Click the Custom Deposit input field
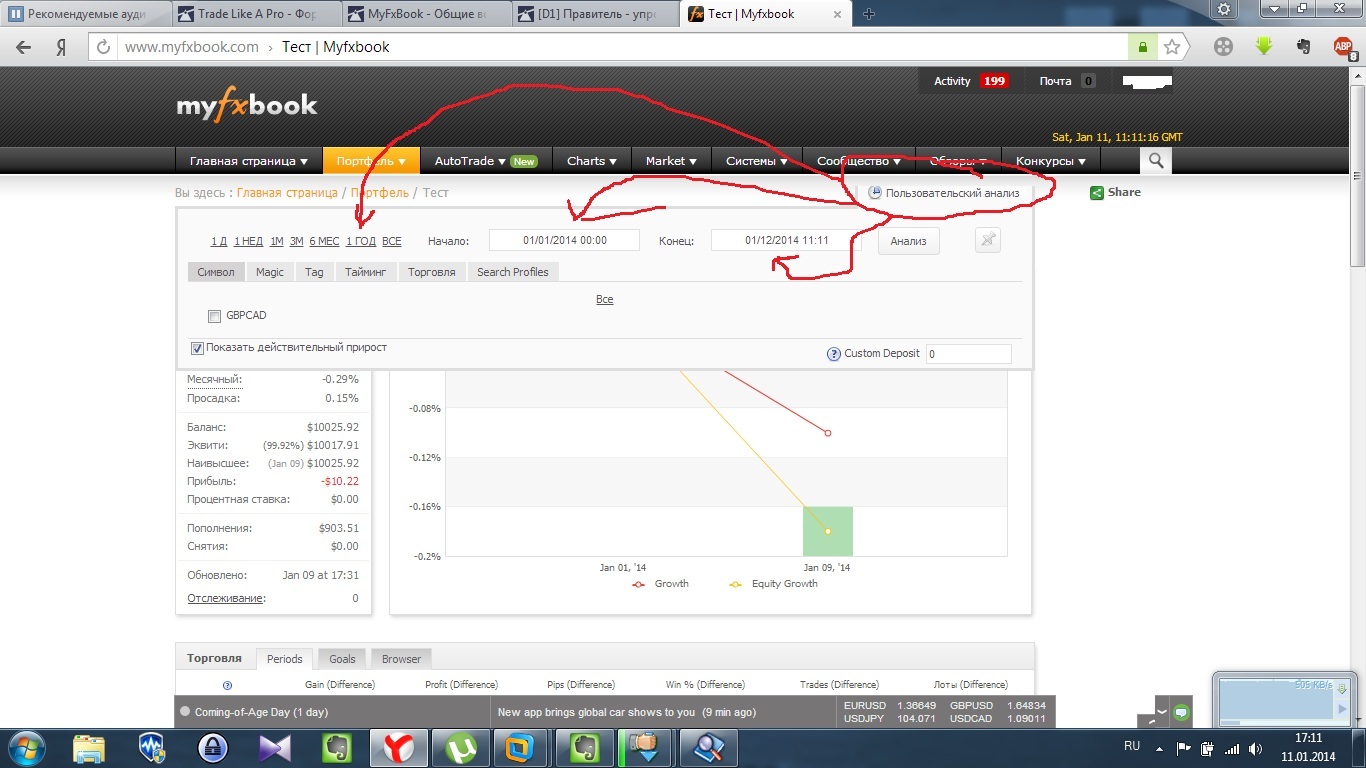Viewport: 1366px width, 768px height. point(968,354)
